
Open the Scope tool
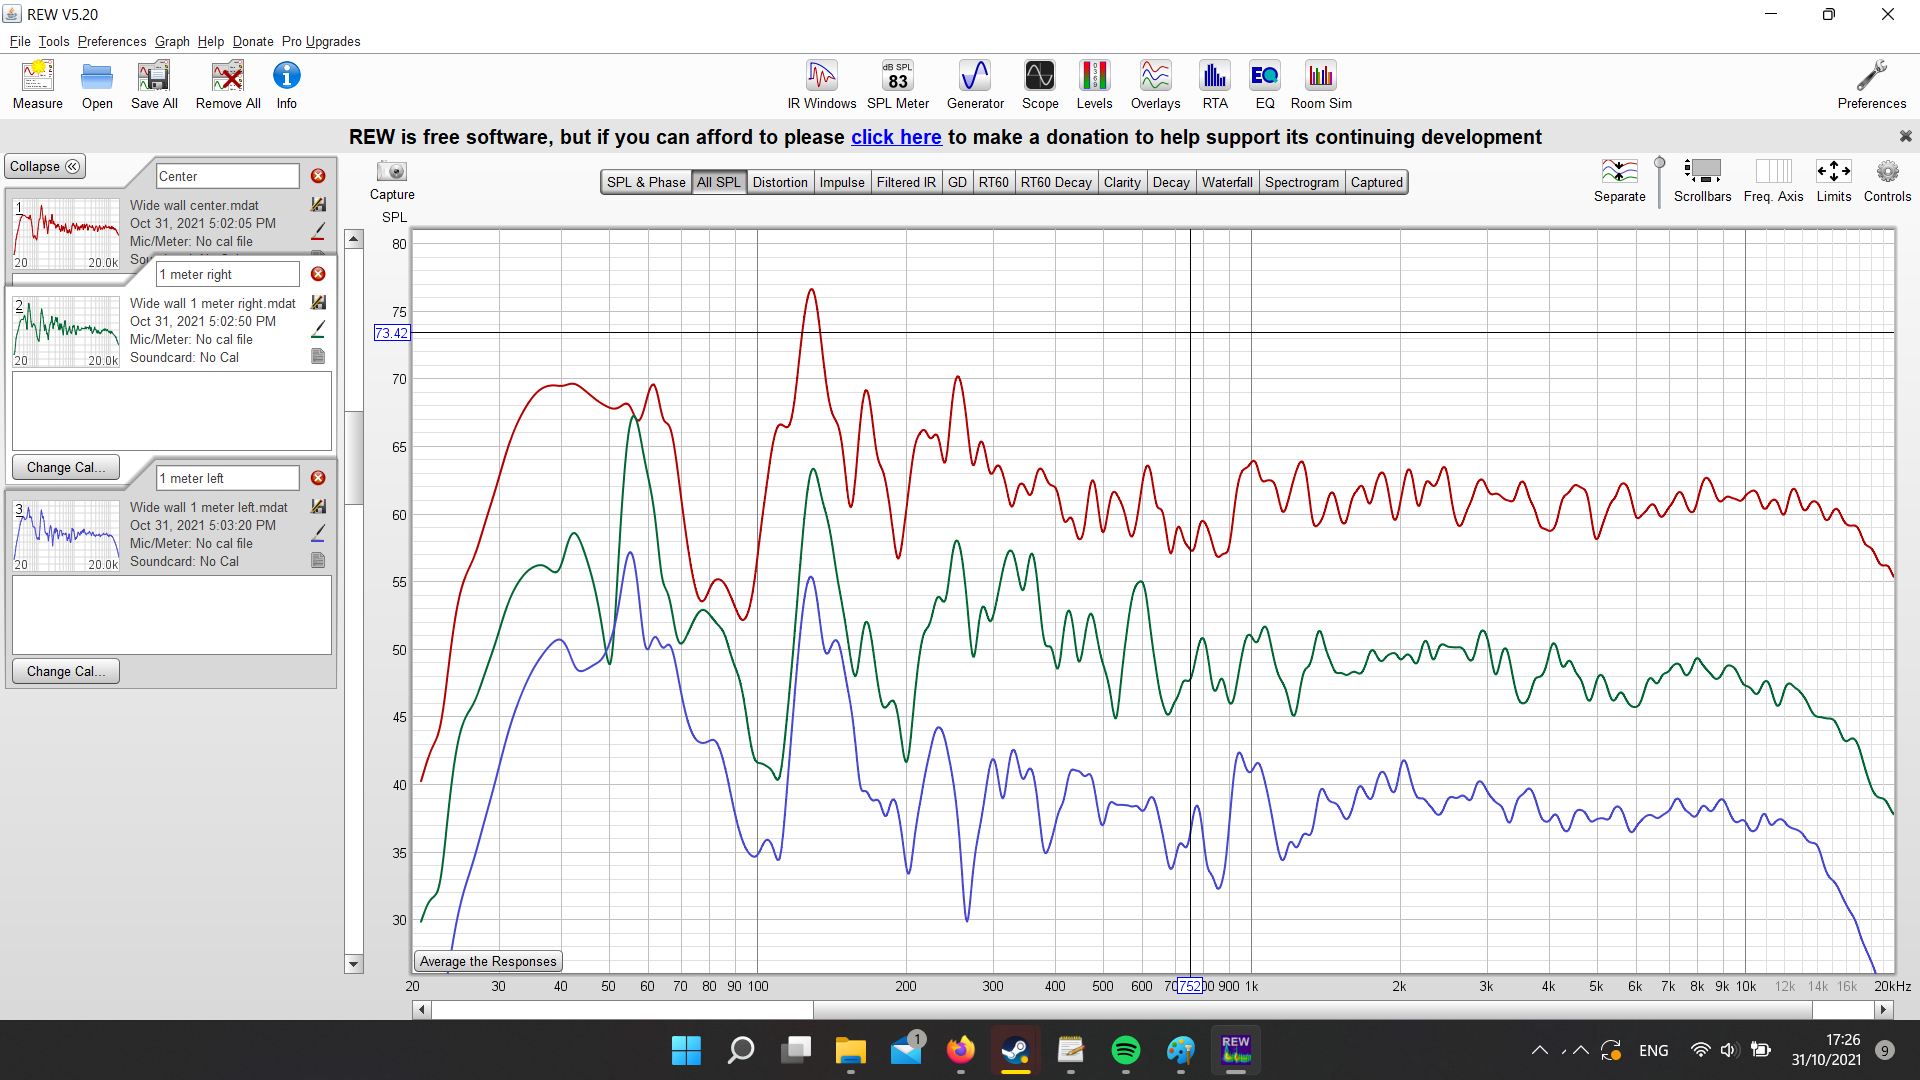(x=1040, y=84)
